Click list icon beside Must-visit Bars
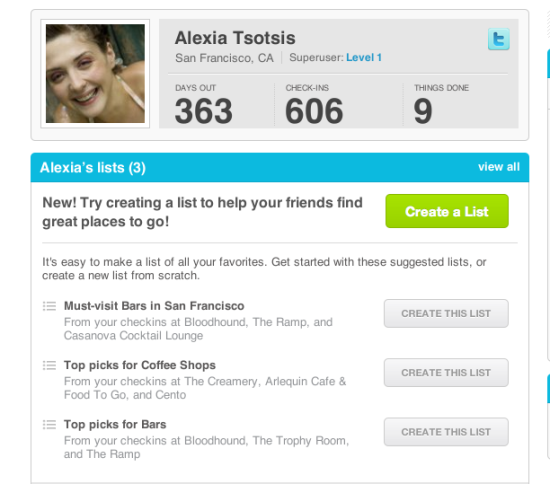Viewport: 550px width, 484px height. click(49, 306)
